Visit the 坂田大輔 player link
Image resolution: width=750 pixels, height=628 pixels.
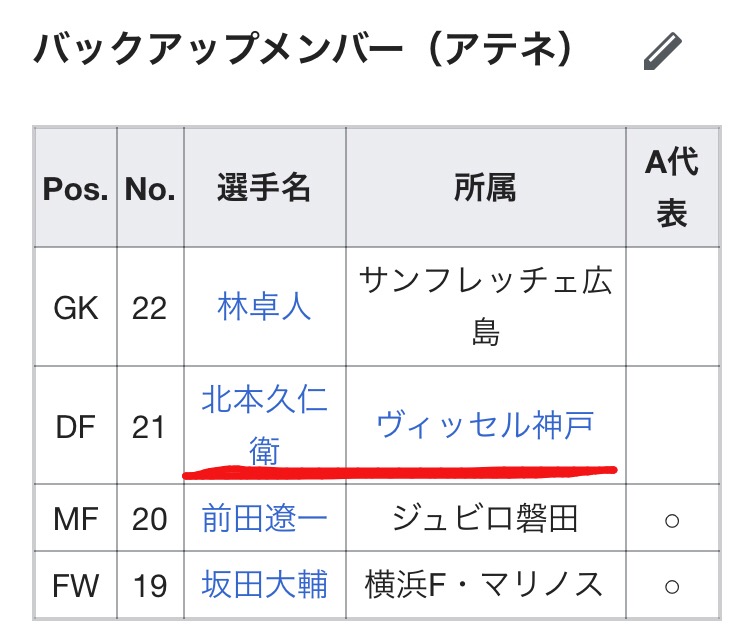click(x=264, y=584)
